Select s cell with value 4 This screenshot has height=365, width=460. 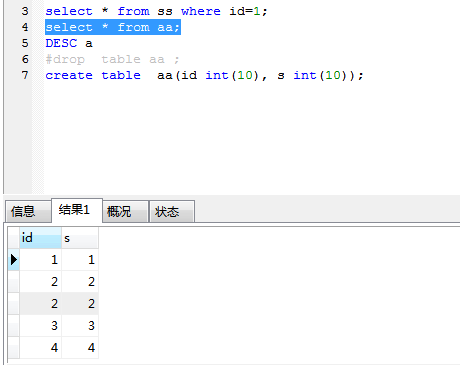80,348
